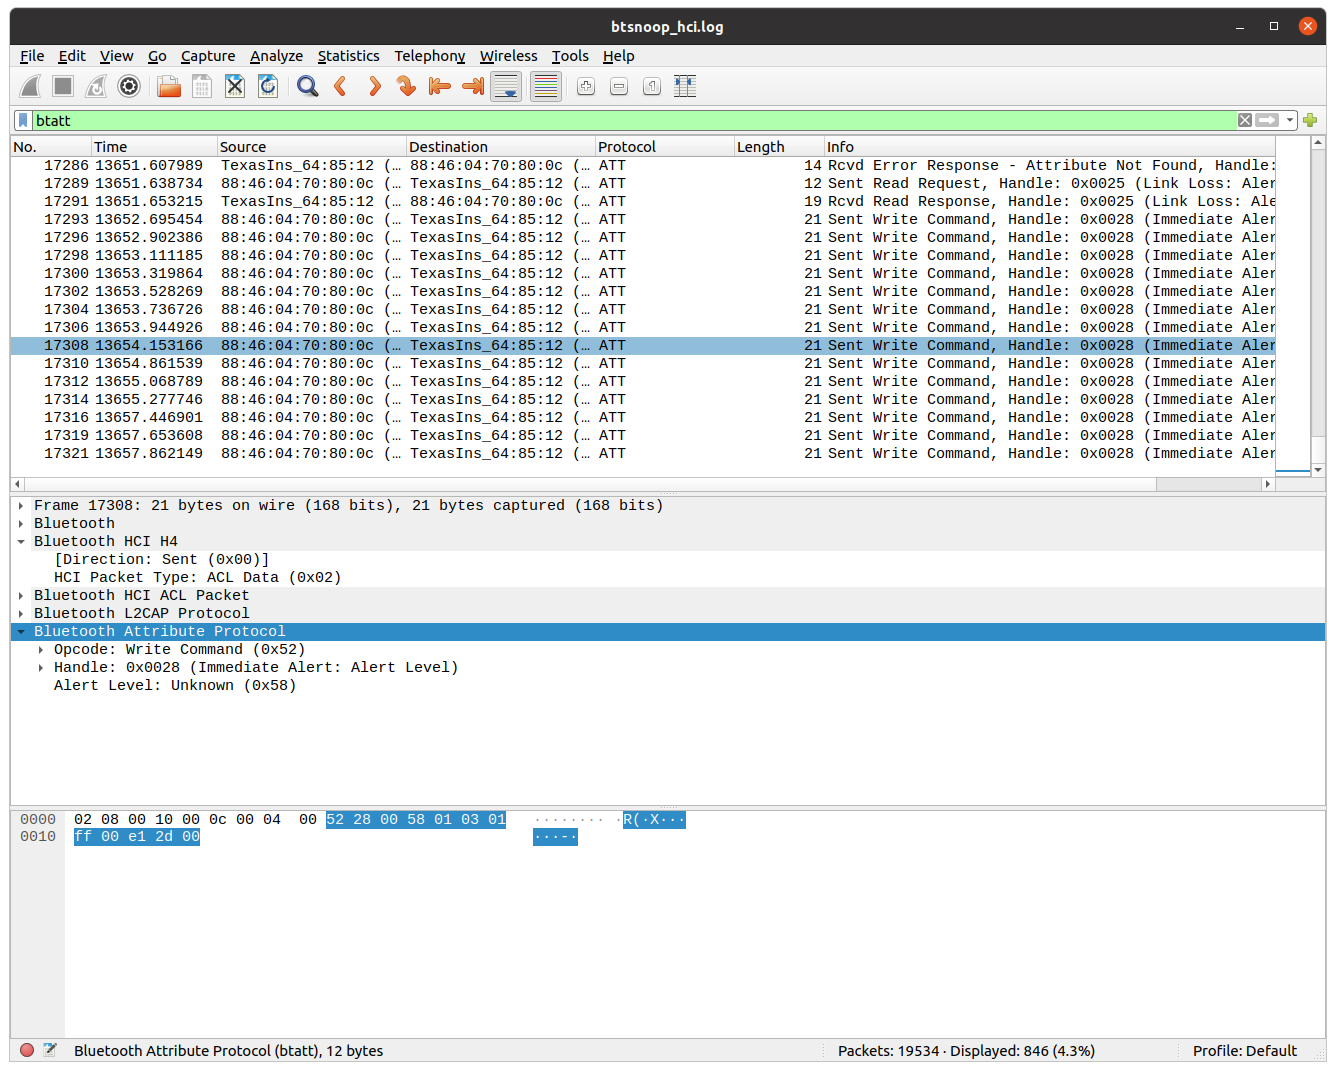This screenshot has height=1071, width=1336.
Task: Jump to the first packet
Action: (x=439, y=86)
